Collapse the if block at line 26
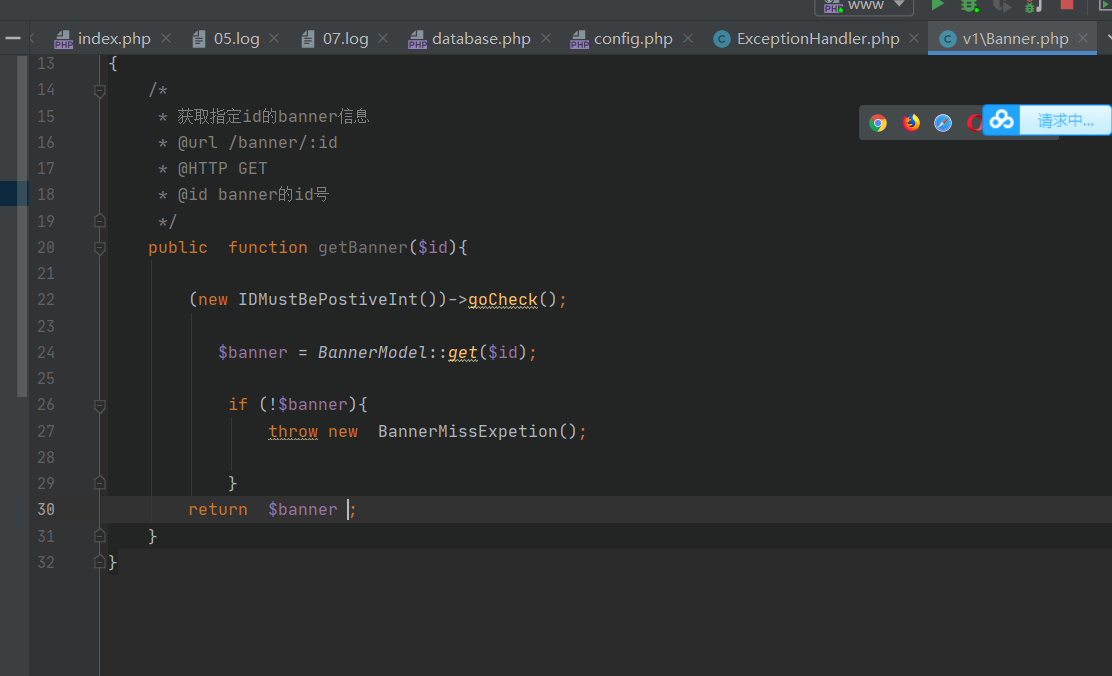 pos(100,406)
